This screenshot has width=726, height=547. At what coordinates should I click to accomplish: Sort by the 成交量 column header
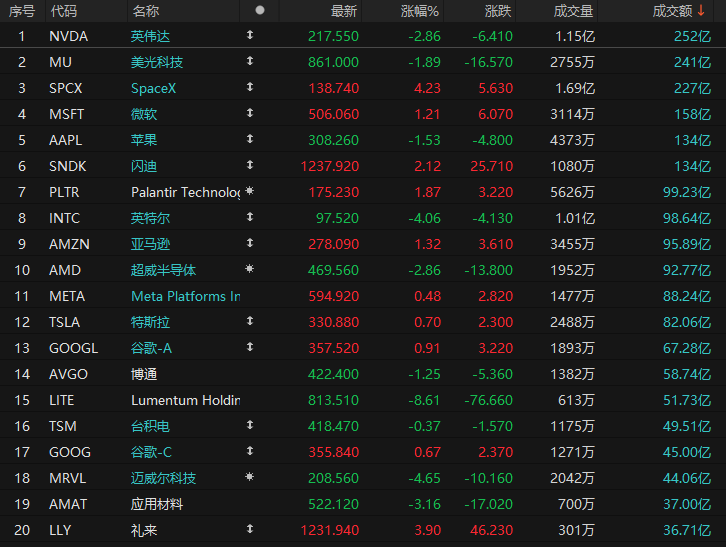click(573, 11)
